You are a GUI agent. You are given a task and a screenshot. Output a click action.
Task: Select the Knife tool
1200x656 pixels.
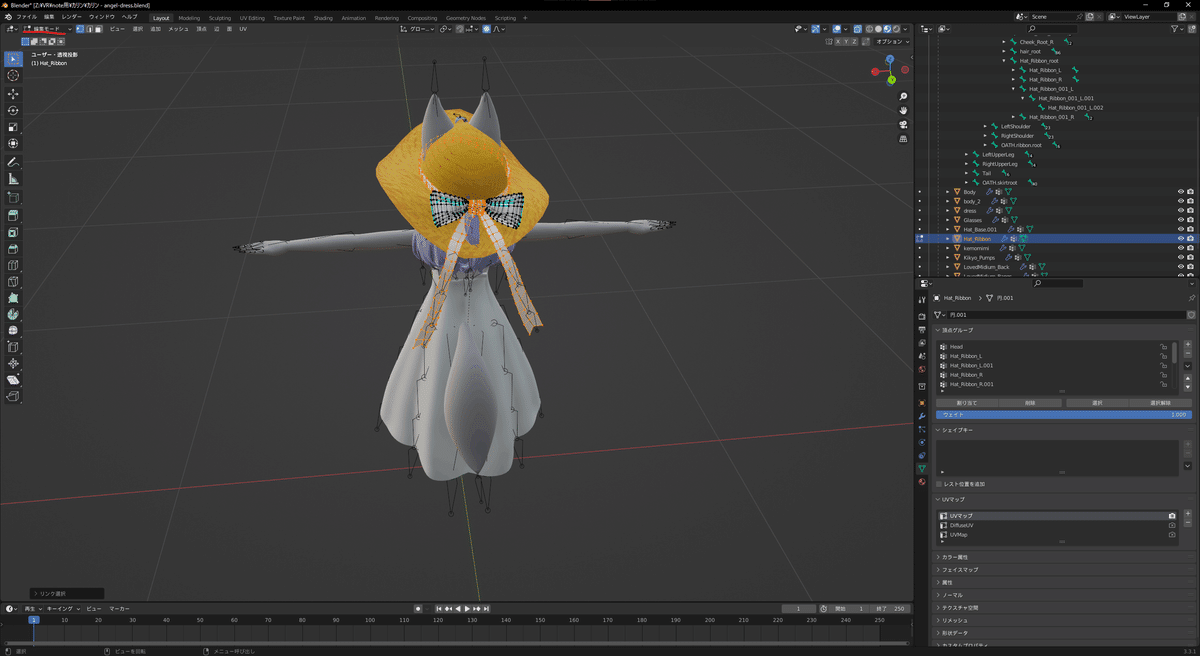(13, 283)
